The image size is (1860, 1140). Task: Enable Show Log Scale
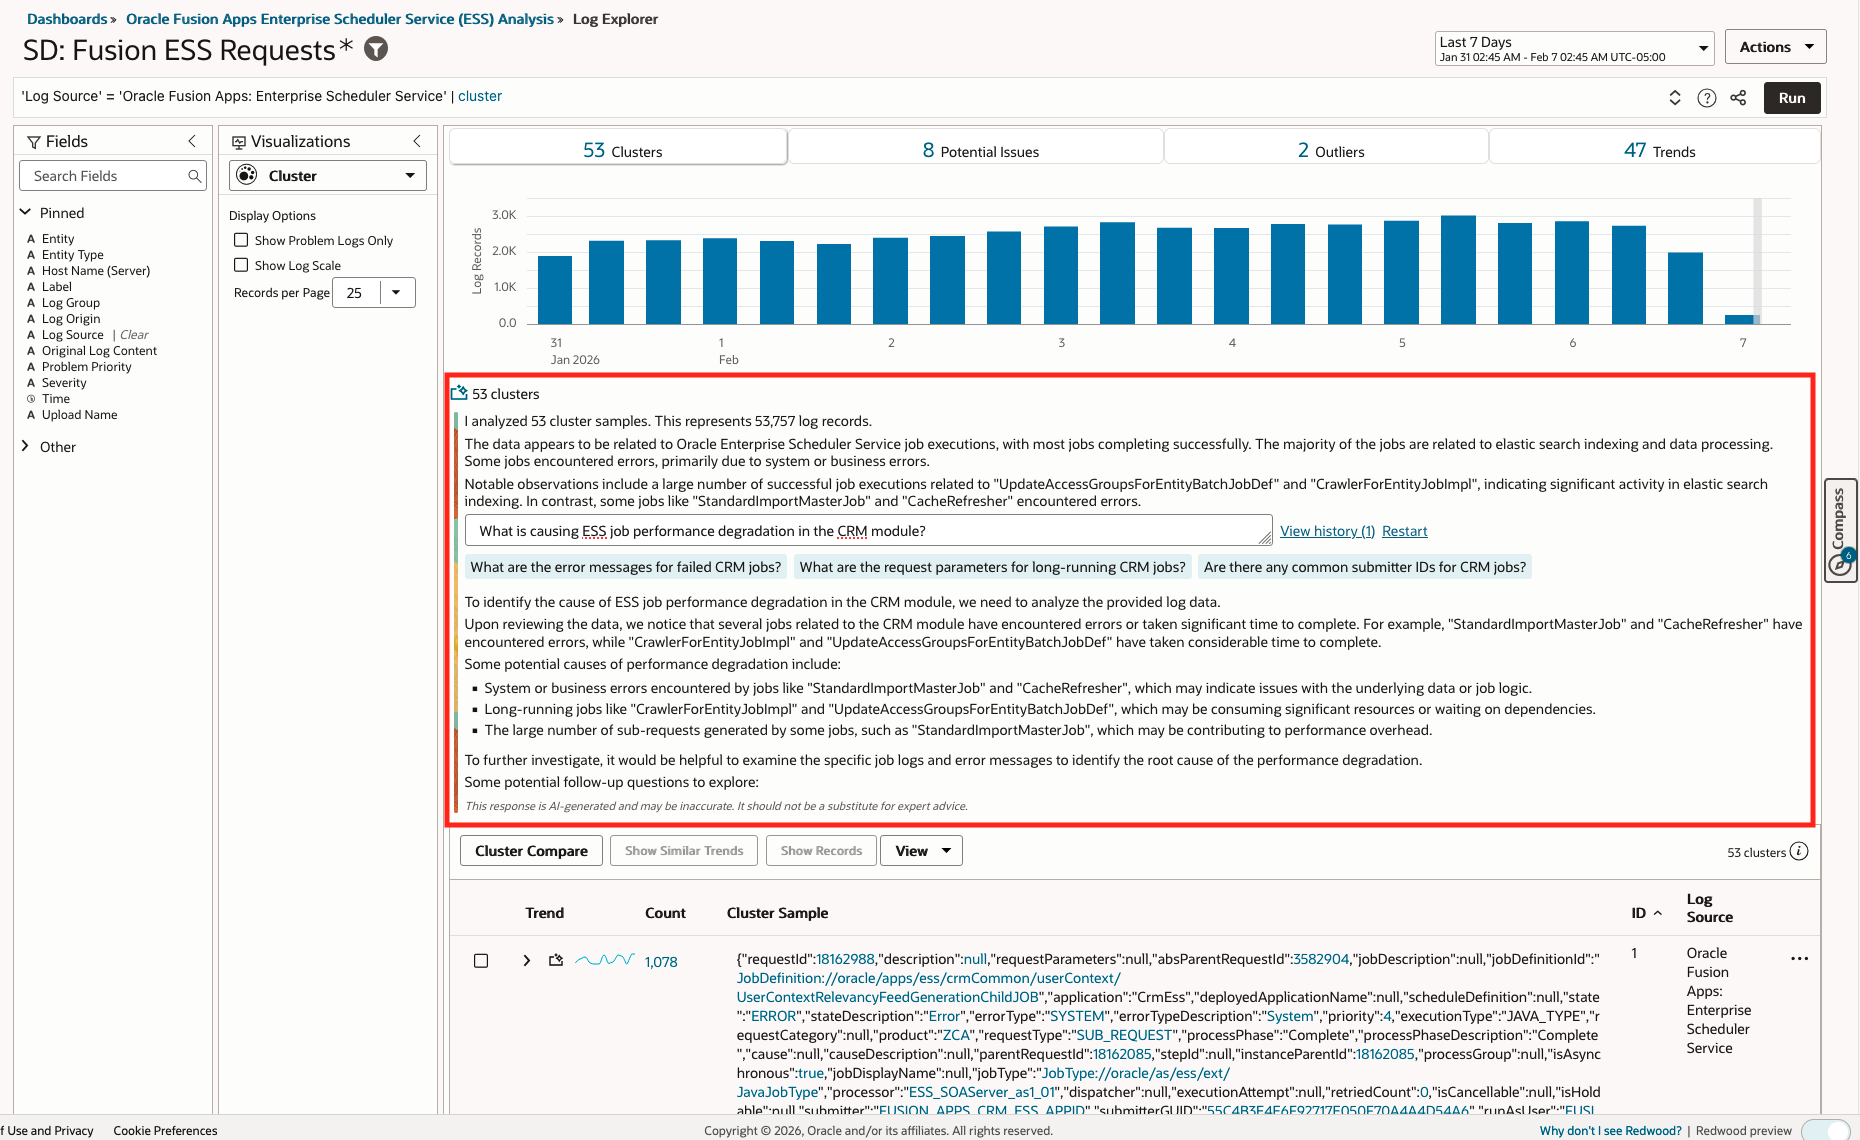(x=240, y=264)
